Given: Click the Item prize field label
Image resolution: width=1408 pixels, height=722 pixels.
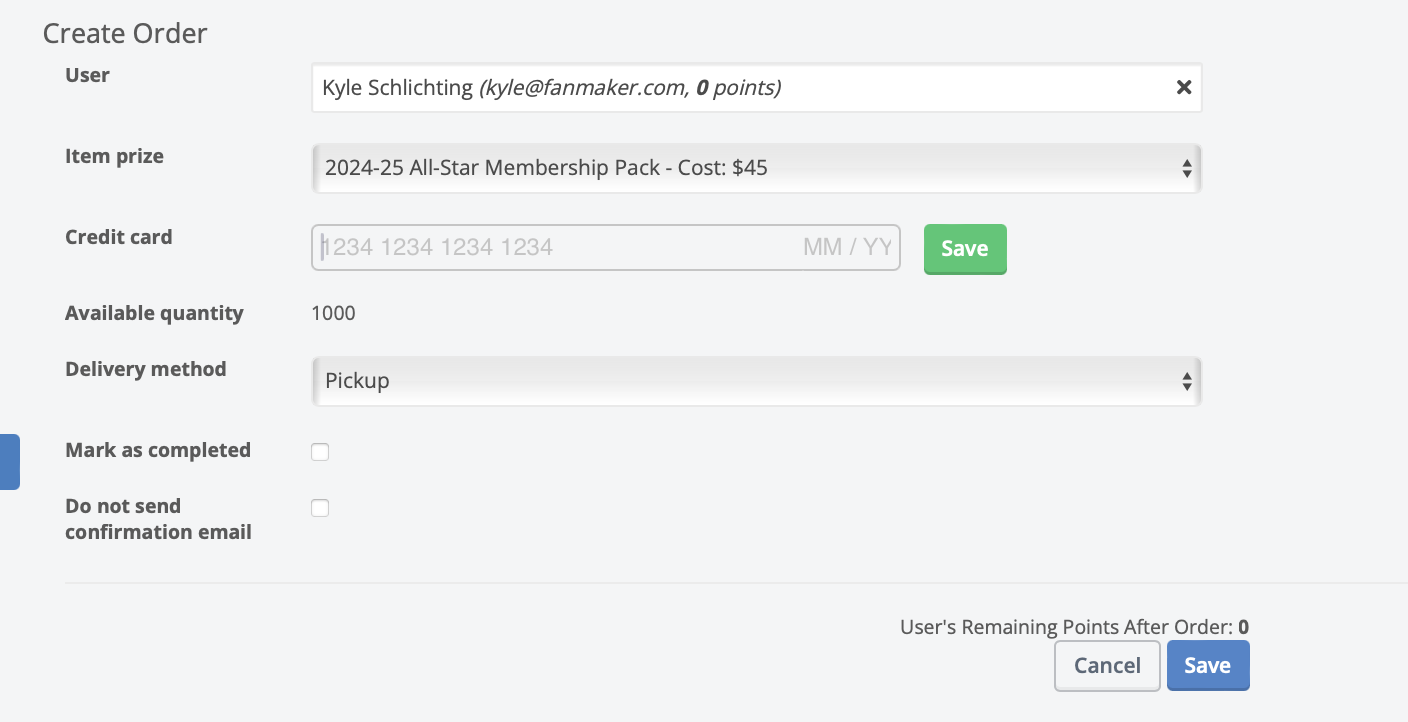Looking at the screenshot, I should point(114,156).
